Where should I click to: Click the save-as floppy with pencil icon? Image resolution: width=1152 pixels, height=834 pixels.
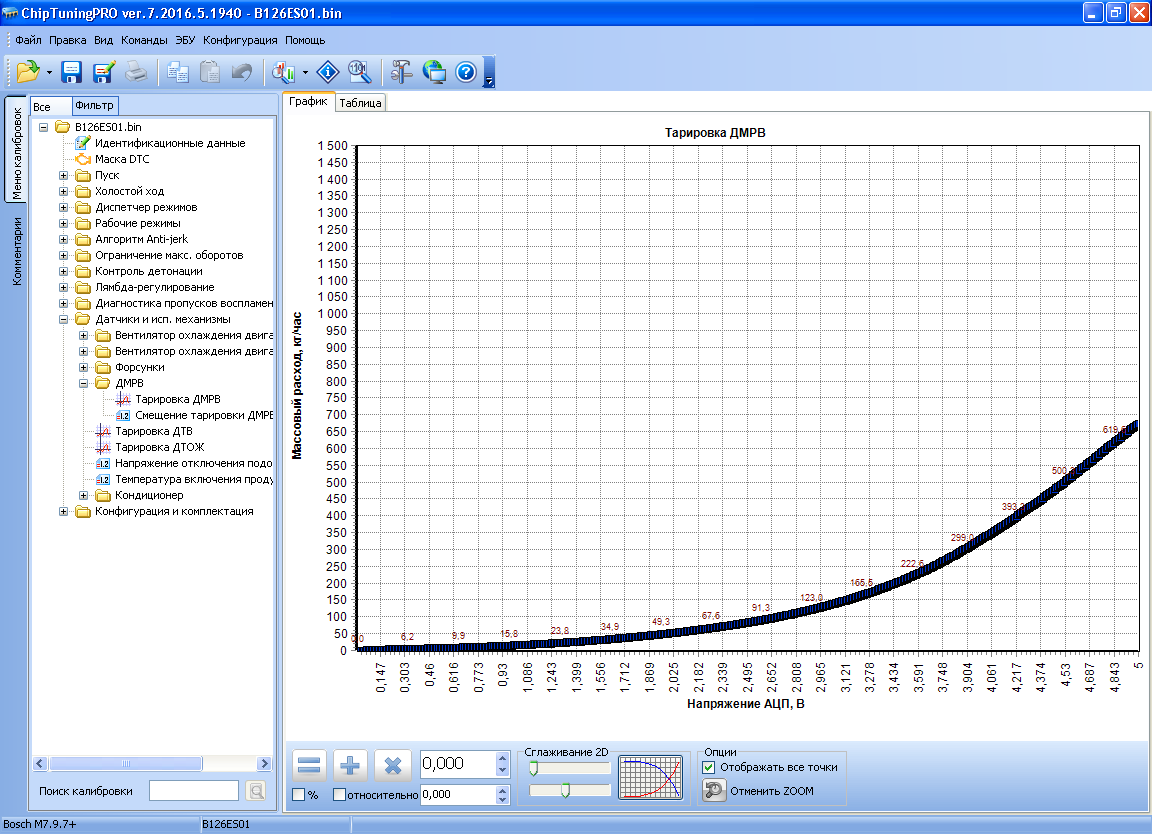103,72
